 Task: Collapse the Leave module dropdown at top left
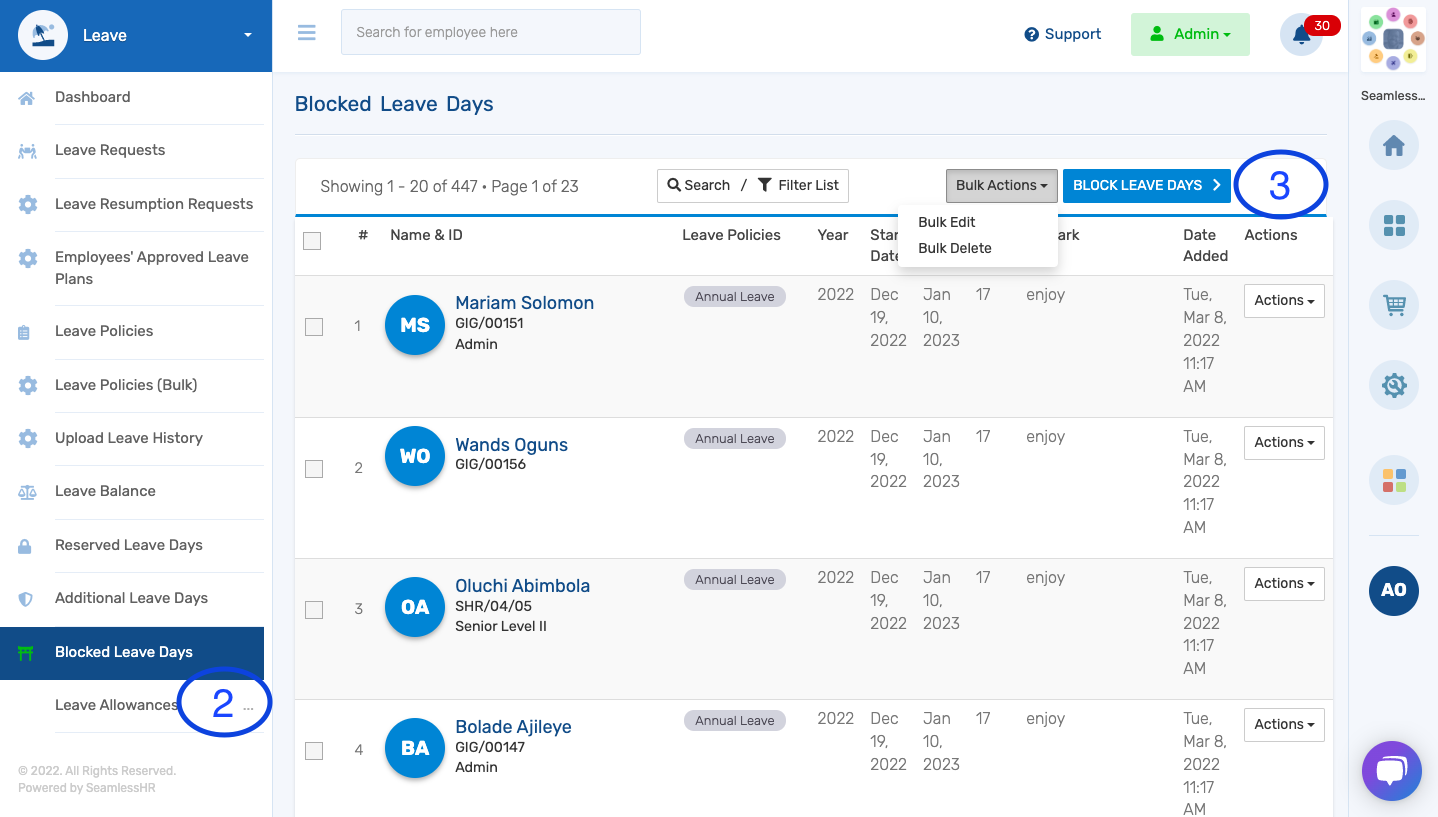[x=246, y=33]
